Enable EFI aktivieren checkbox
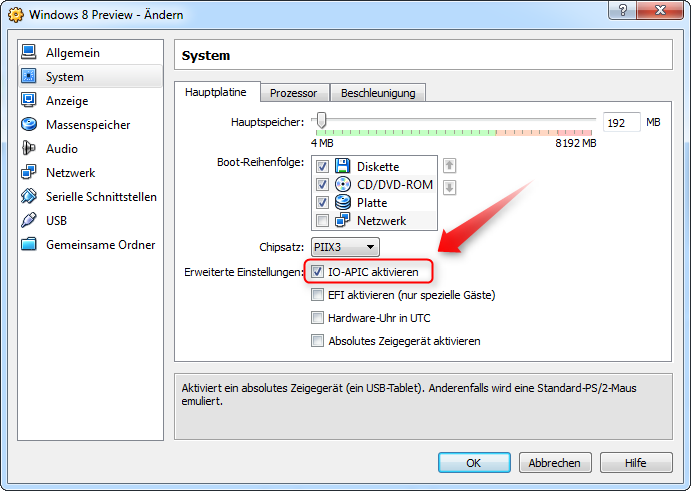 [x=317, y=294]
